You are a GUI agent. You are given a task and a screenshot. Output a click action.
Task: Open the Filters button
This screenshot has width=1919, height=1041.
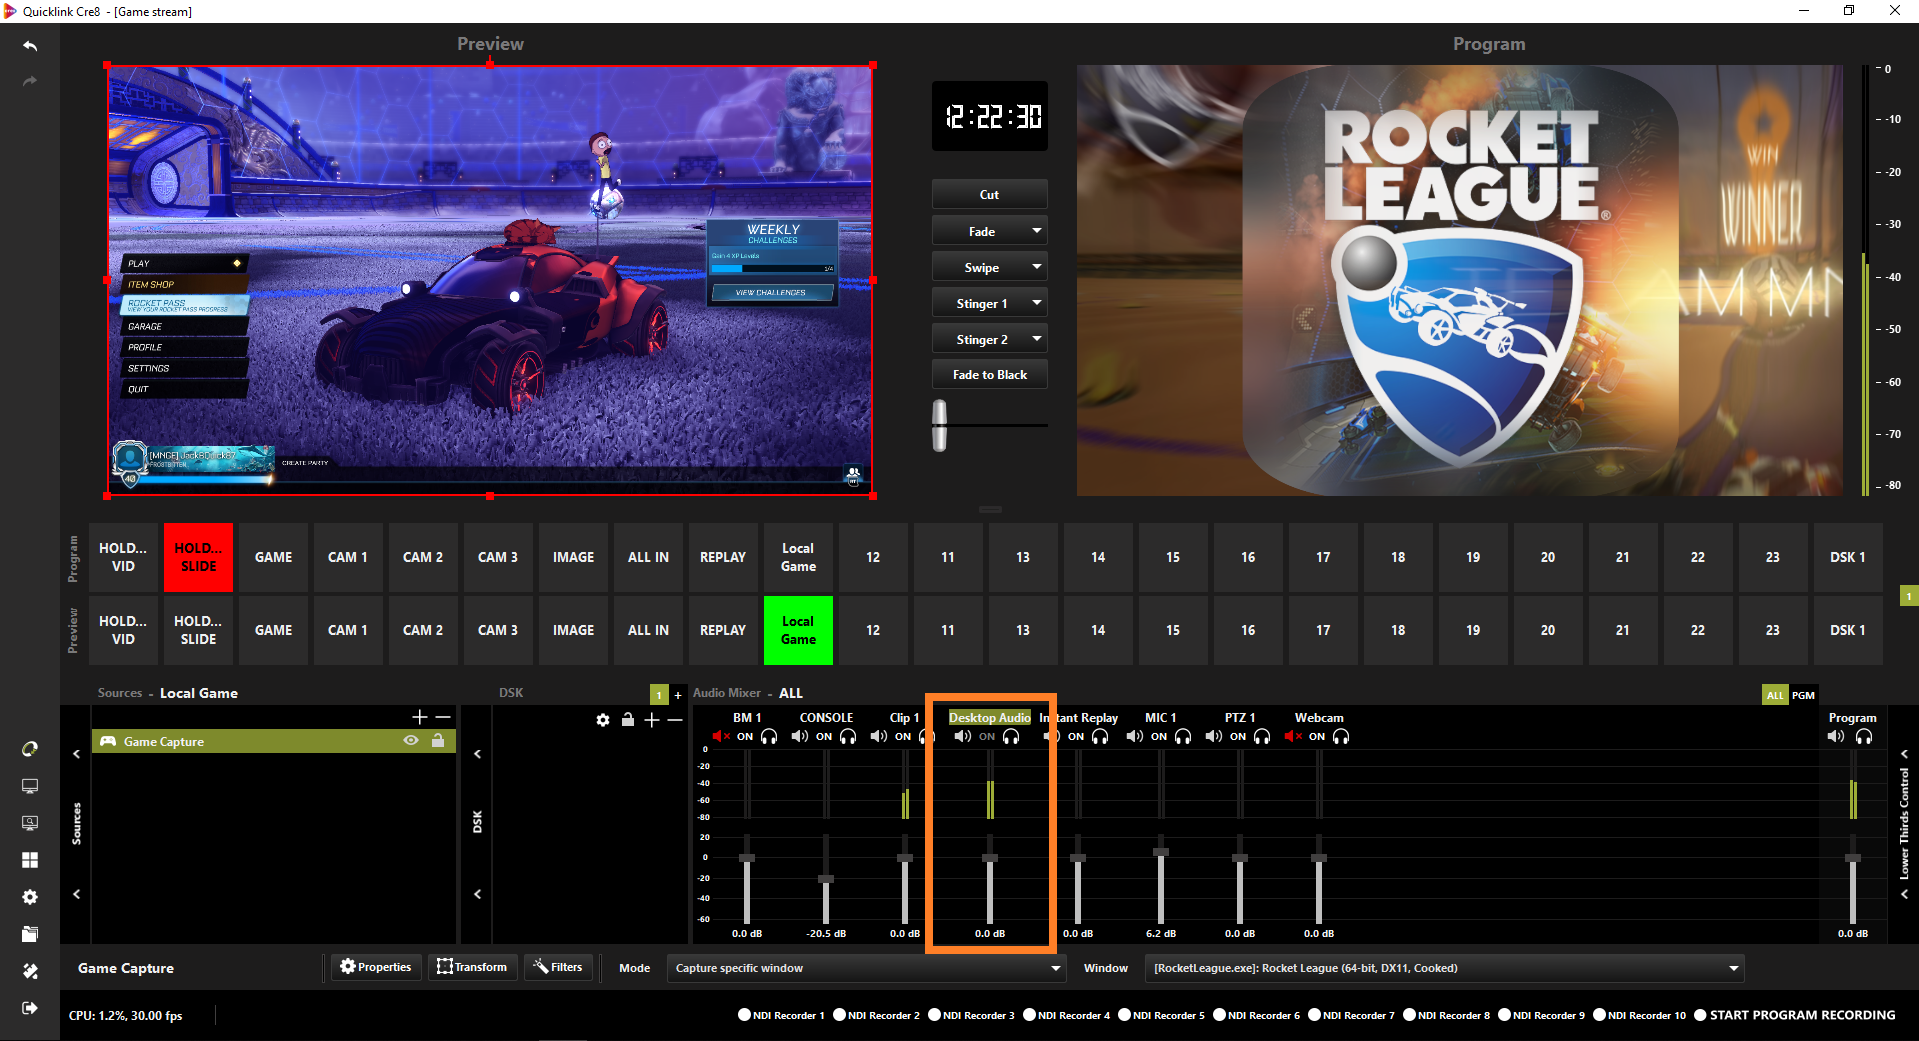tap(558, 967)
